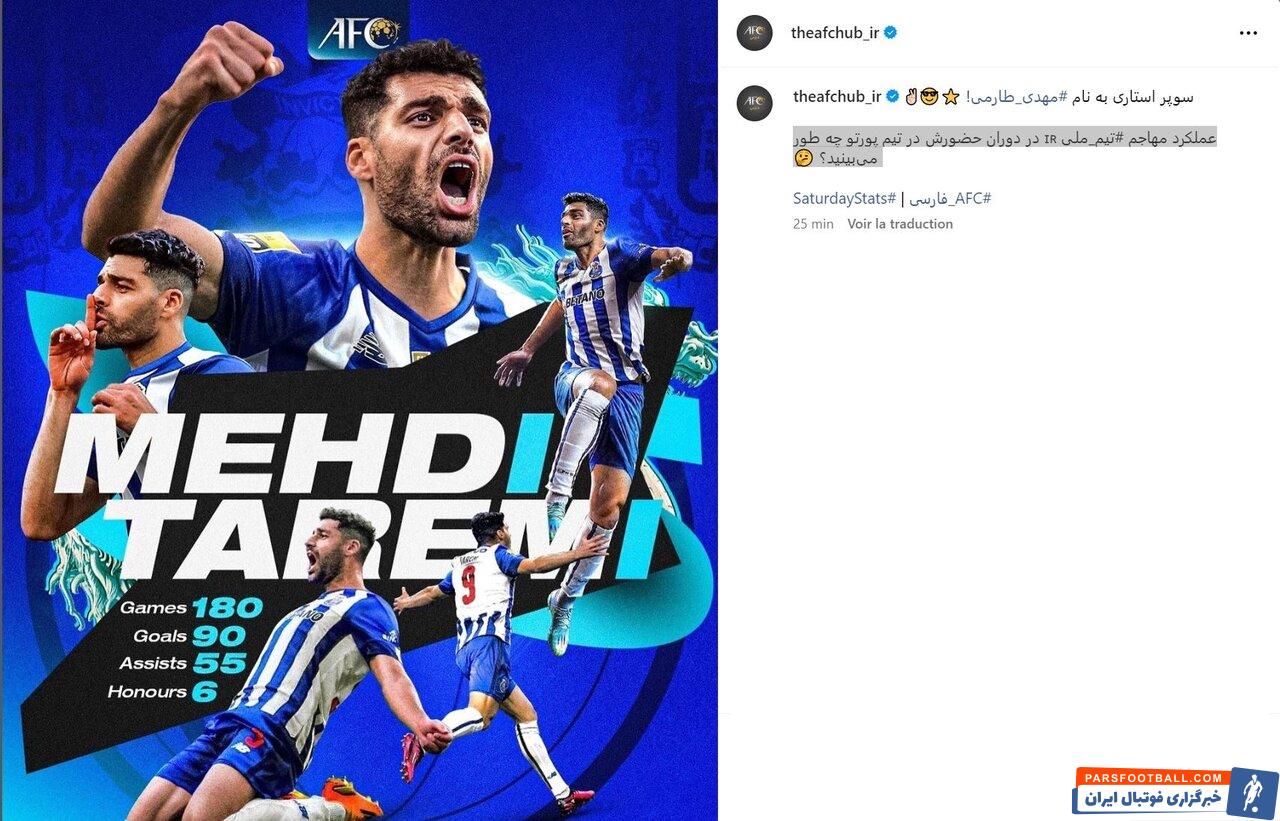This screenshot has height=821, width=1280.
Task: Open theafchub_ir profile picture in header
Action: tap(754, 33)
